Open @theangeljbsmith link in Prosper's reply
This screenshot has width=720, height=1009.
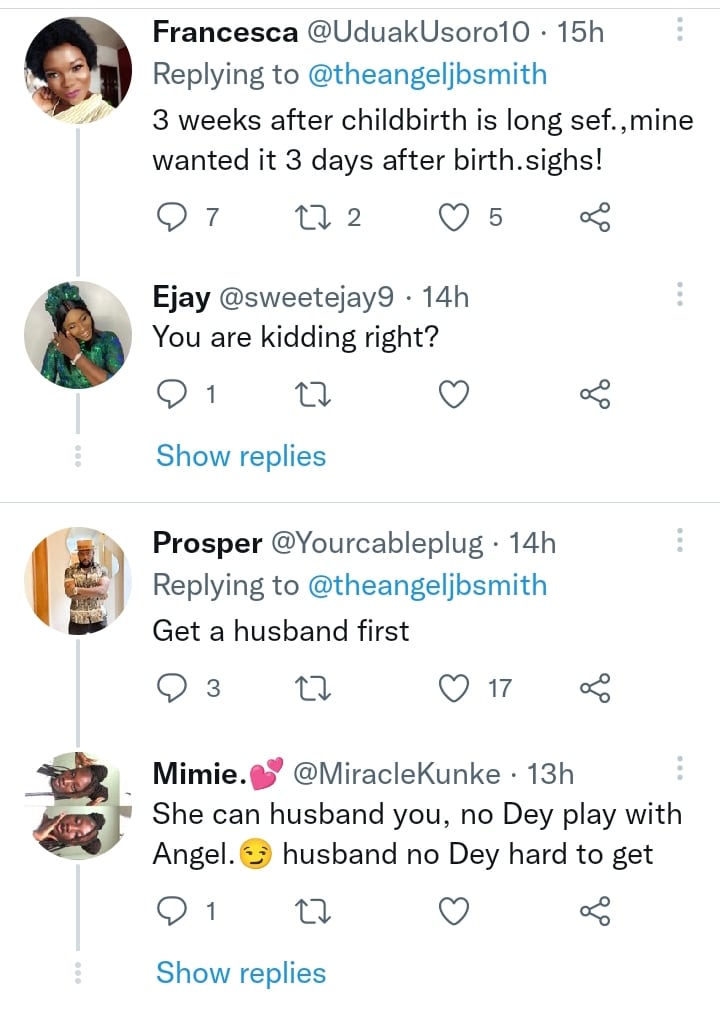click(x=428, y=585)
